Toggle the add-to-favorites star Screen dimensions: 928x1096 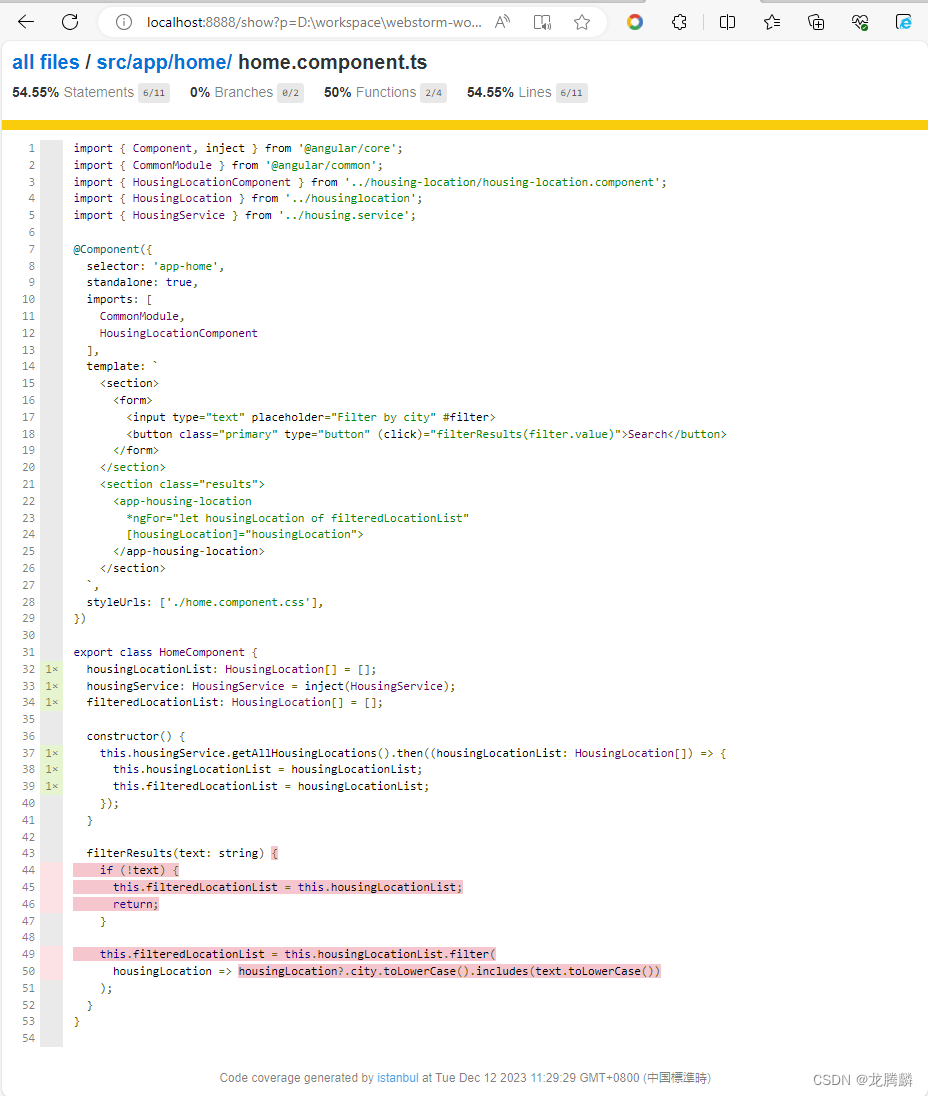click(582, 21)
